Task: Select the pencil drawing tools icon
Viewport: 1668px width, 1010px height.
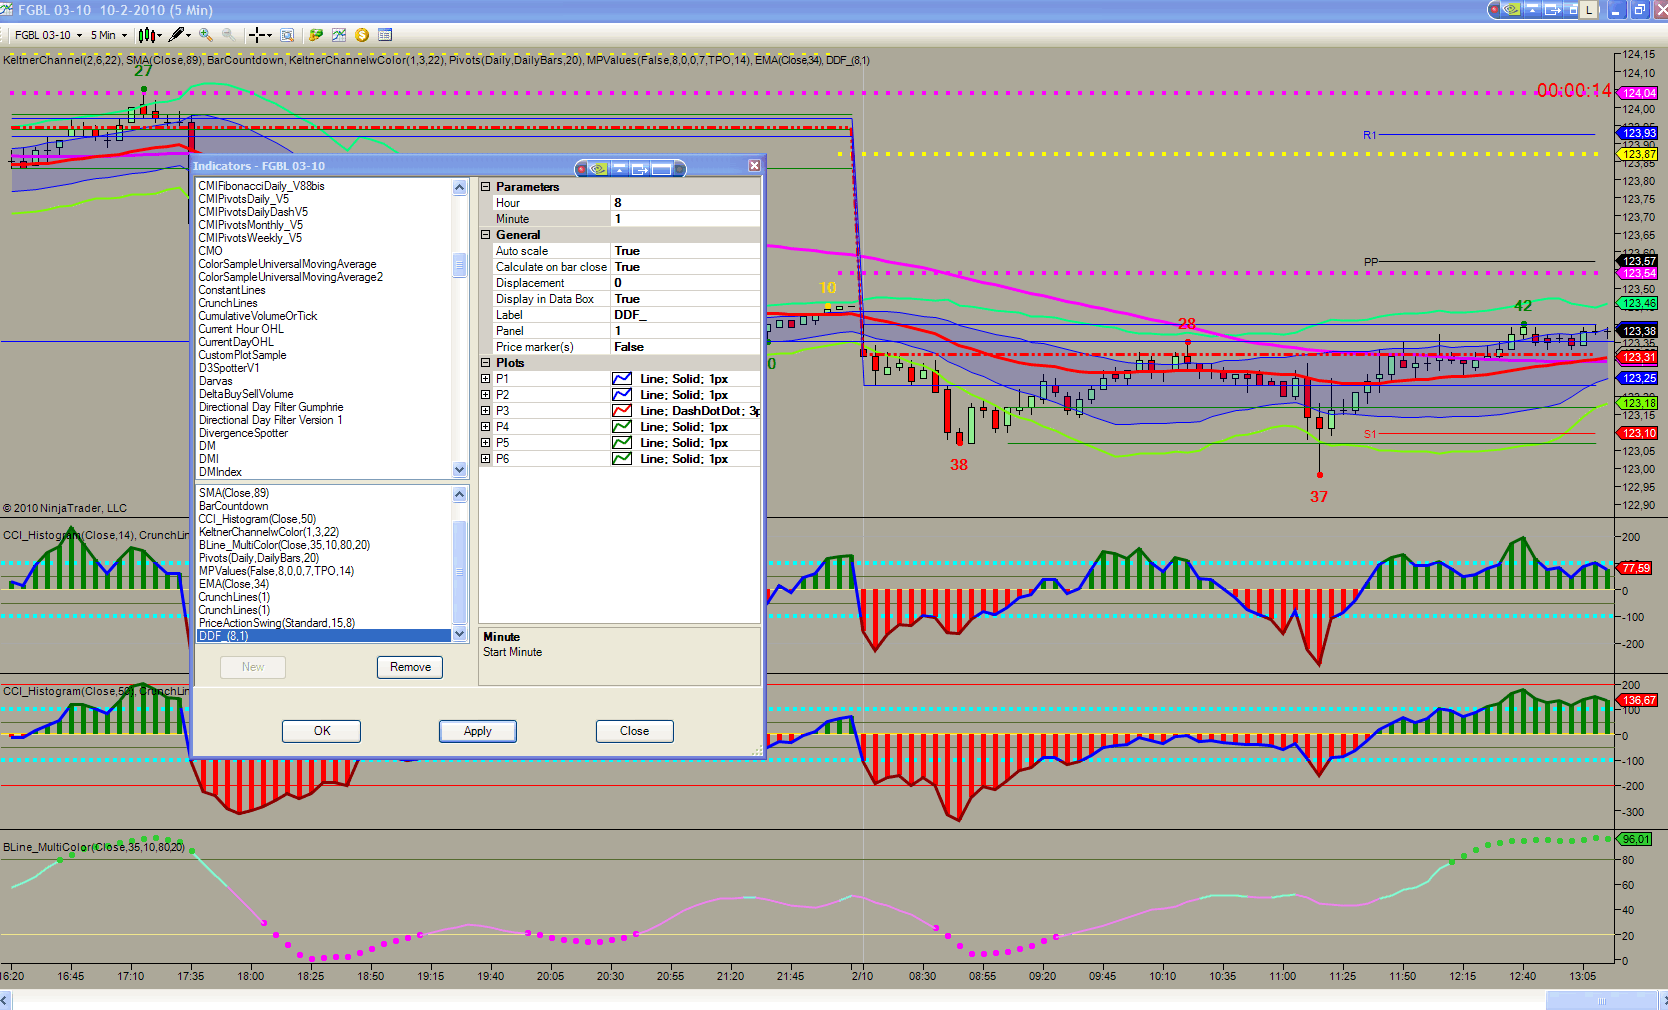Action: click(177, 35)
